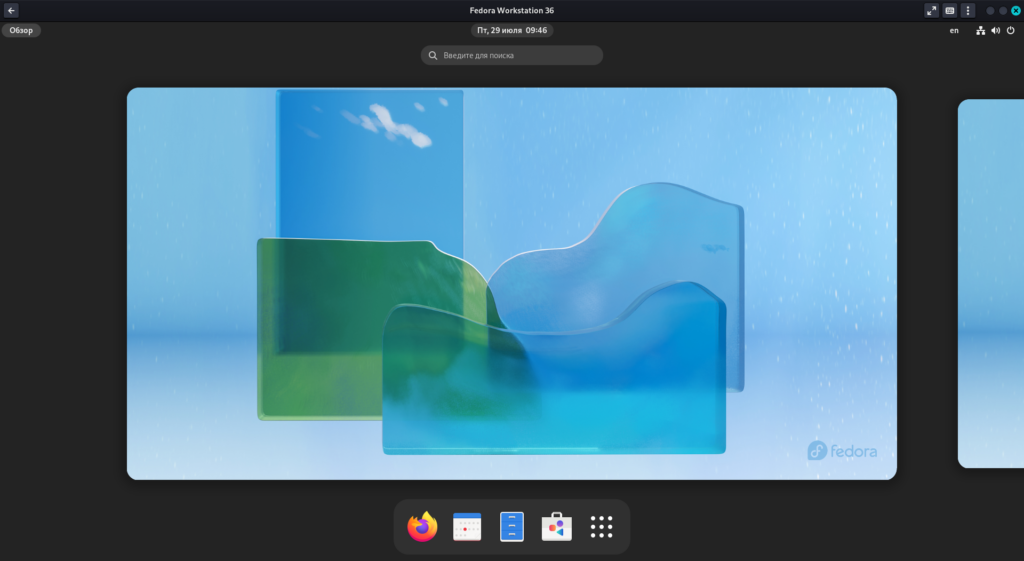Open the three-dot menu in the header
Viewport: 1024px width, 561px height.
point(968,10)
